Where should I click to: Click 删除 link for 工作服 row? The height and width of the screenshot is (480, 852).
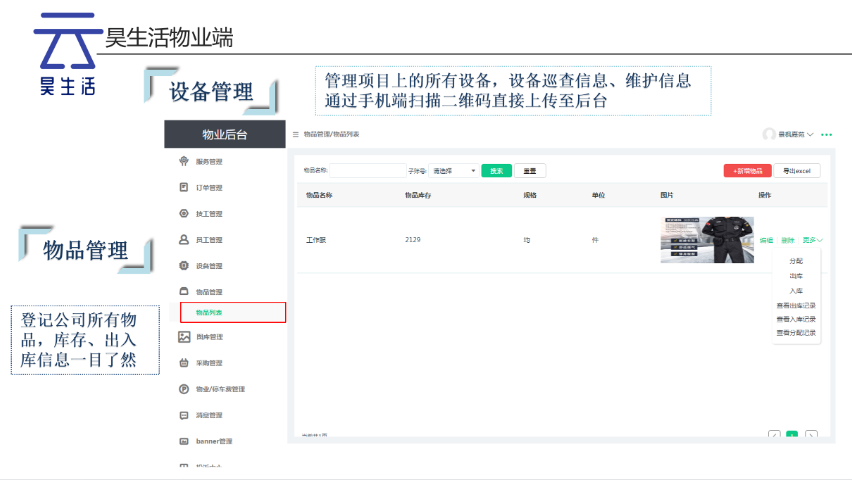point(787,240)
